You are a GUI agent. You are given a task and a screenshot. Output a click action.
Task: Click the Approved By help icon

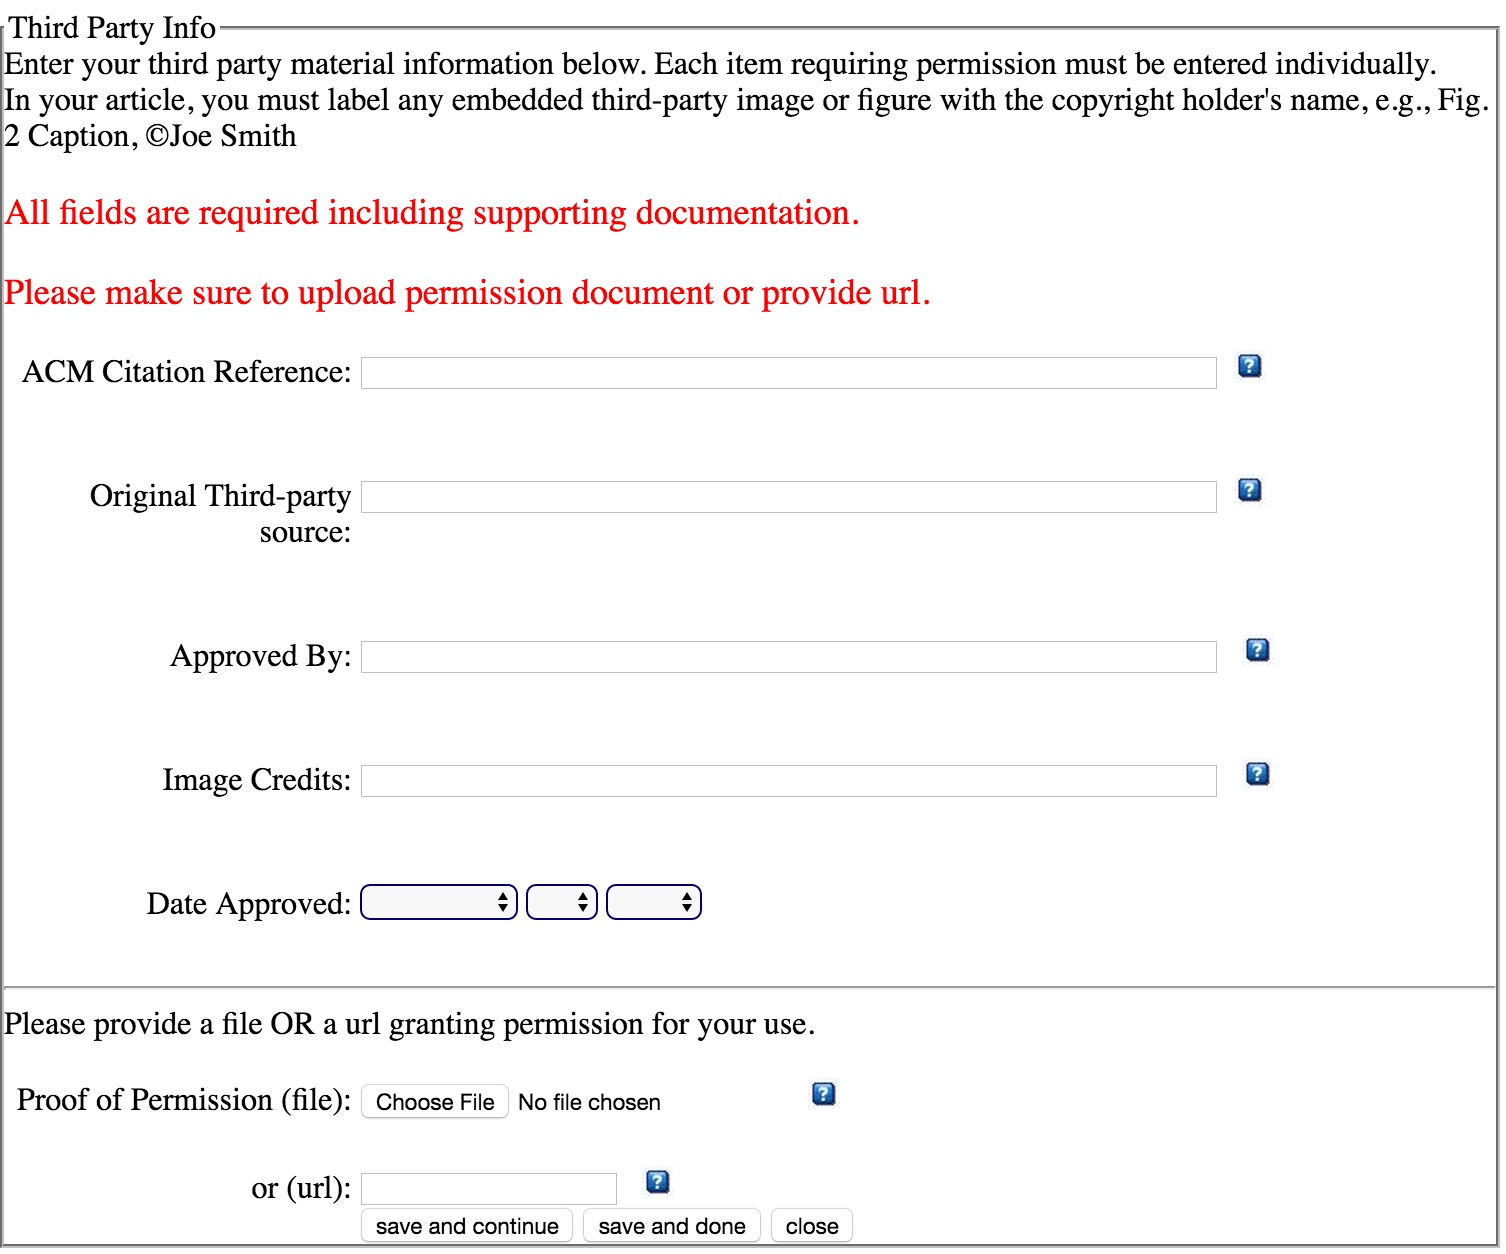point(1257,651)
